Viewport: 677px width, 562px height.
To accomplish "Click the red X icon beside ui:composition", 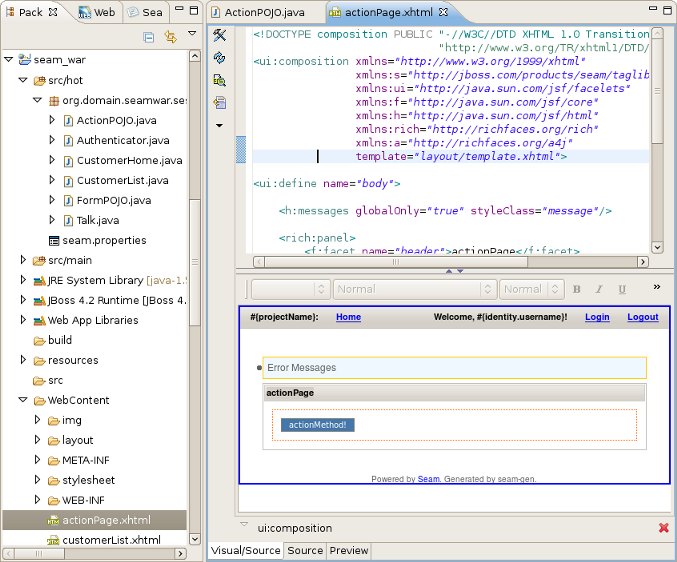I will (x=663, y=528).
